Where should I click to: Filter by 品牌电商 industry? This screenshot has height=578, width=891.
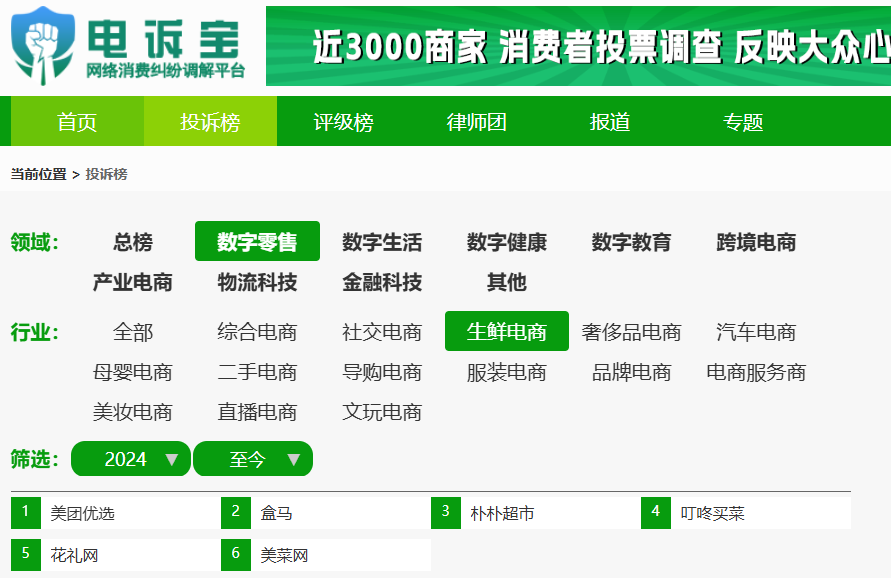pyautogui.click(x=631, y=372)
